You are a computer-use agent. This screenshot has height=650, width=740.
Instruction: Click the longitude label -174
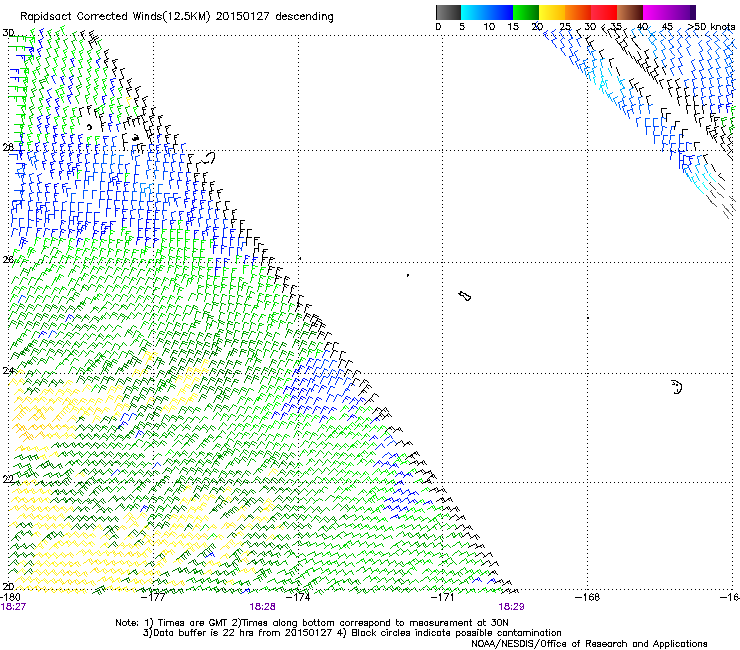coord(298,597)
